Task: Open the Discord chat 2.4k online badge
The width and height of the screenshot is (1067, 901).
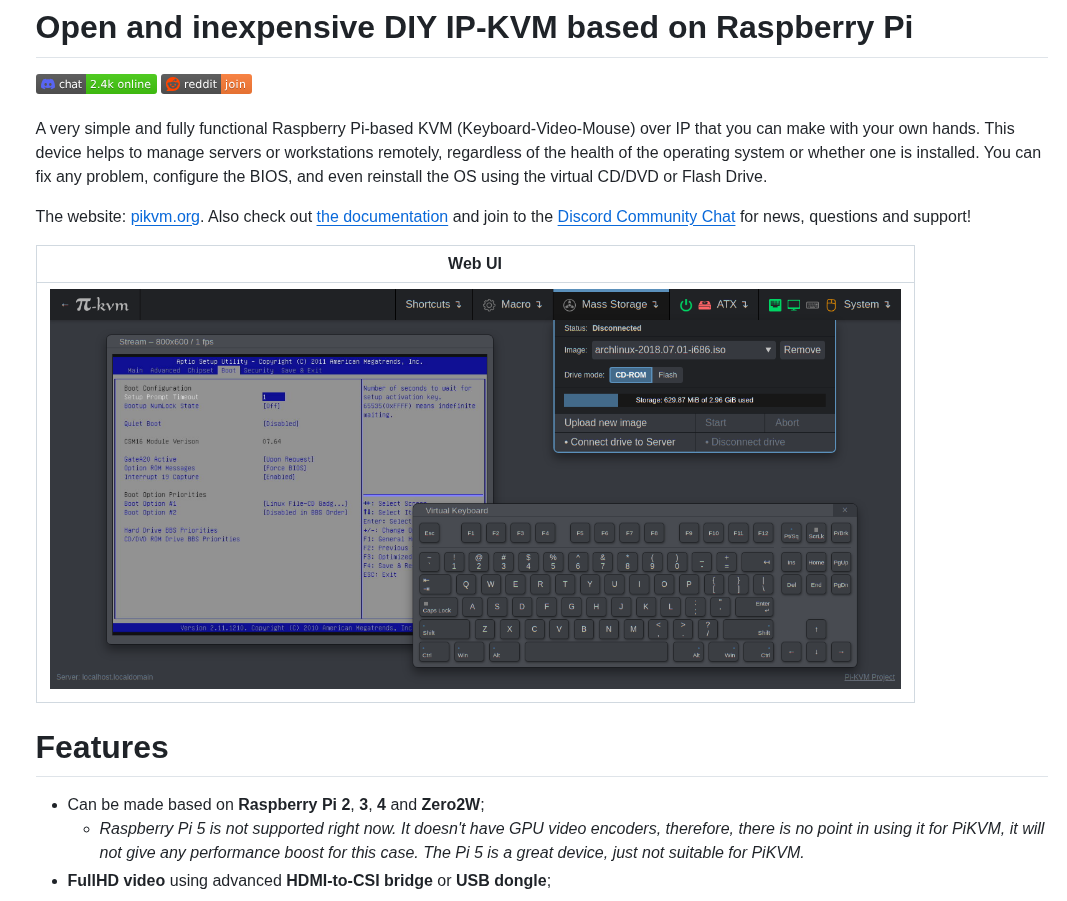Action: 96,84
